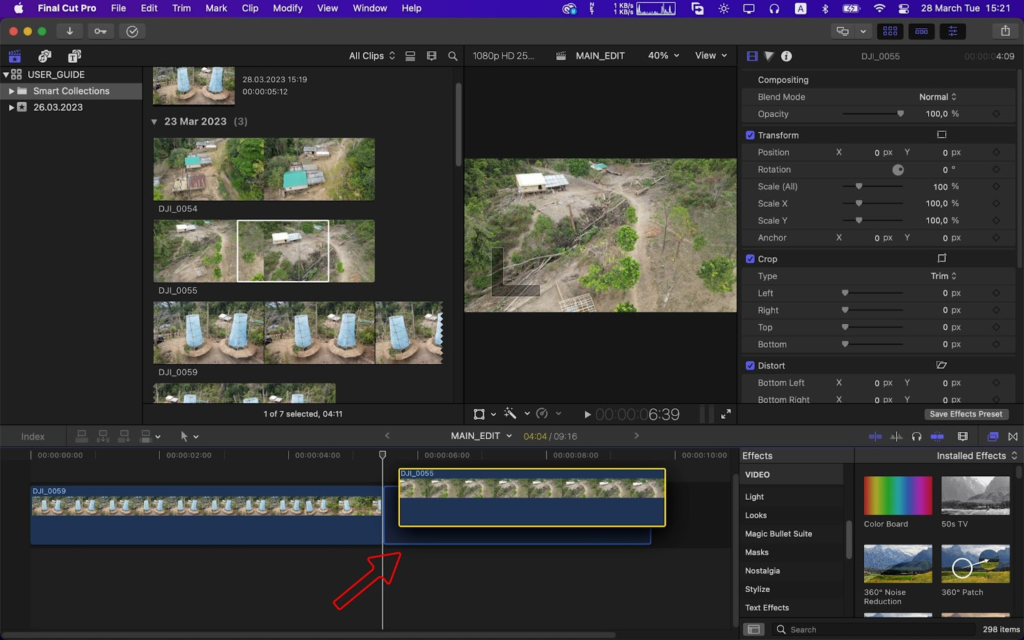Open the Clip menu

coord(250,8)
